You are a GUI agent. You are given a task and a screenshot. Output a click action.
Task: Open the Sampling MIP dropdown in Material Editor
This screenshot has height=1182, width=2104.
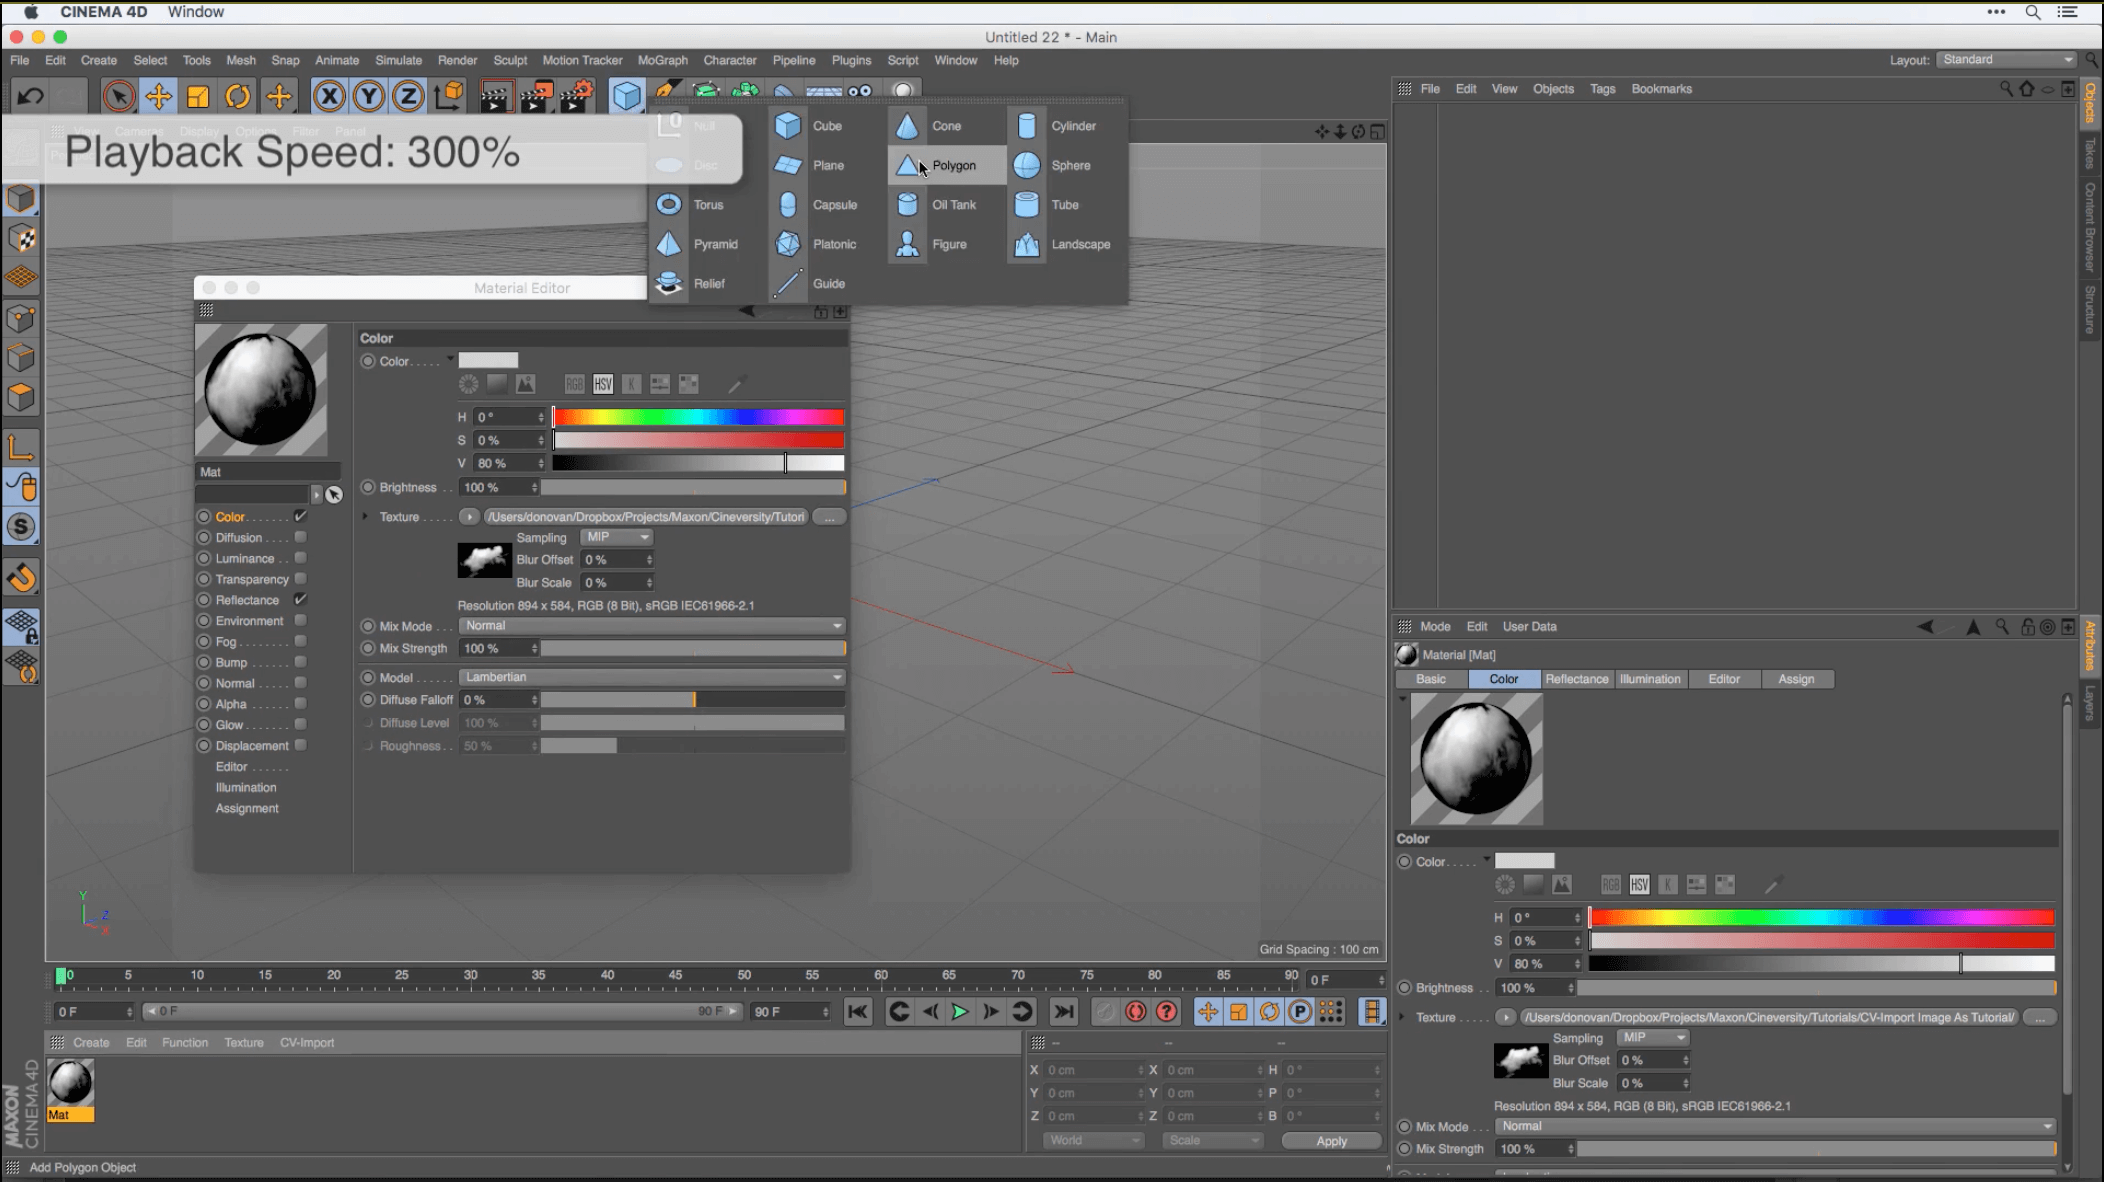pos(616,537)
